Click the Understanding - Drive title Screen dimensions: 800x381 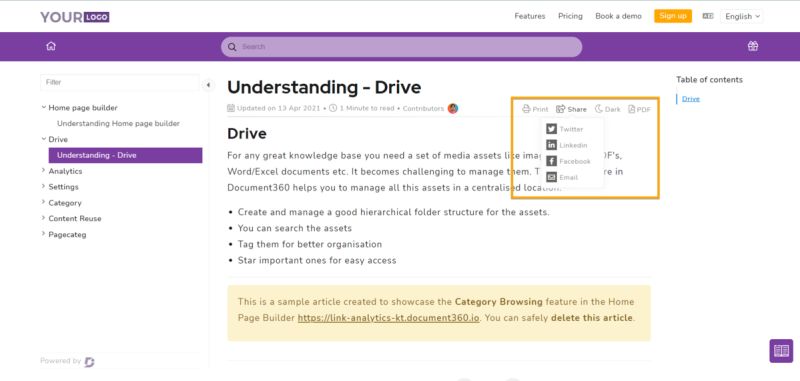point(324,87)
